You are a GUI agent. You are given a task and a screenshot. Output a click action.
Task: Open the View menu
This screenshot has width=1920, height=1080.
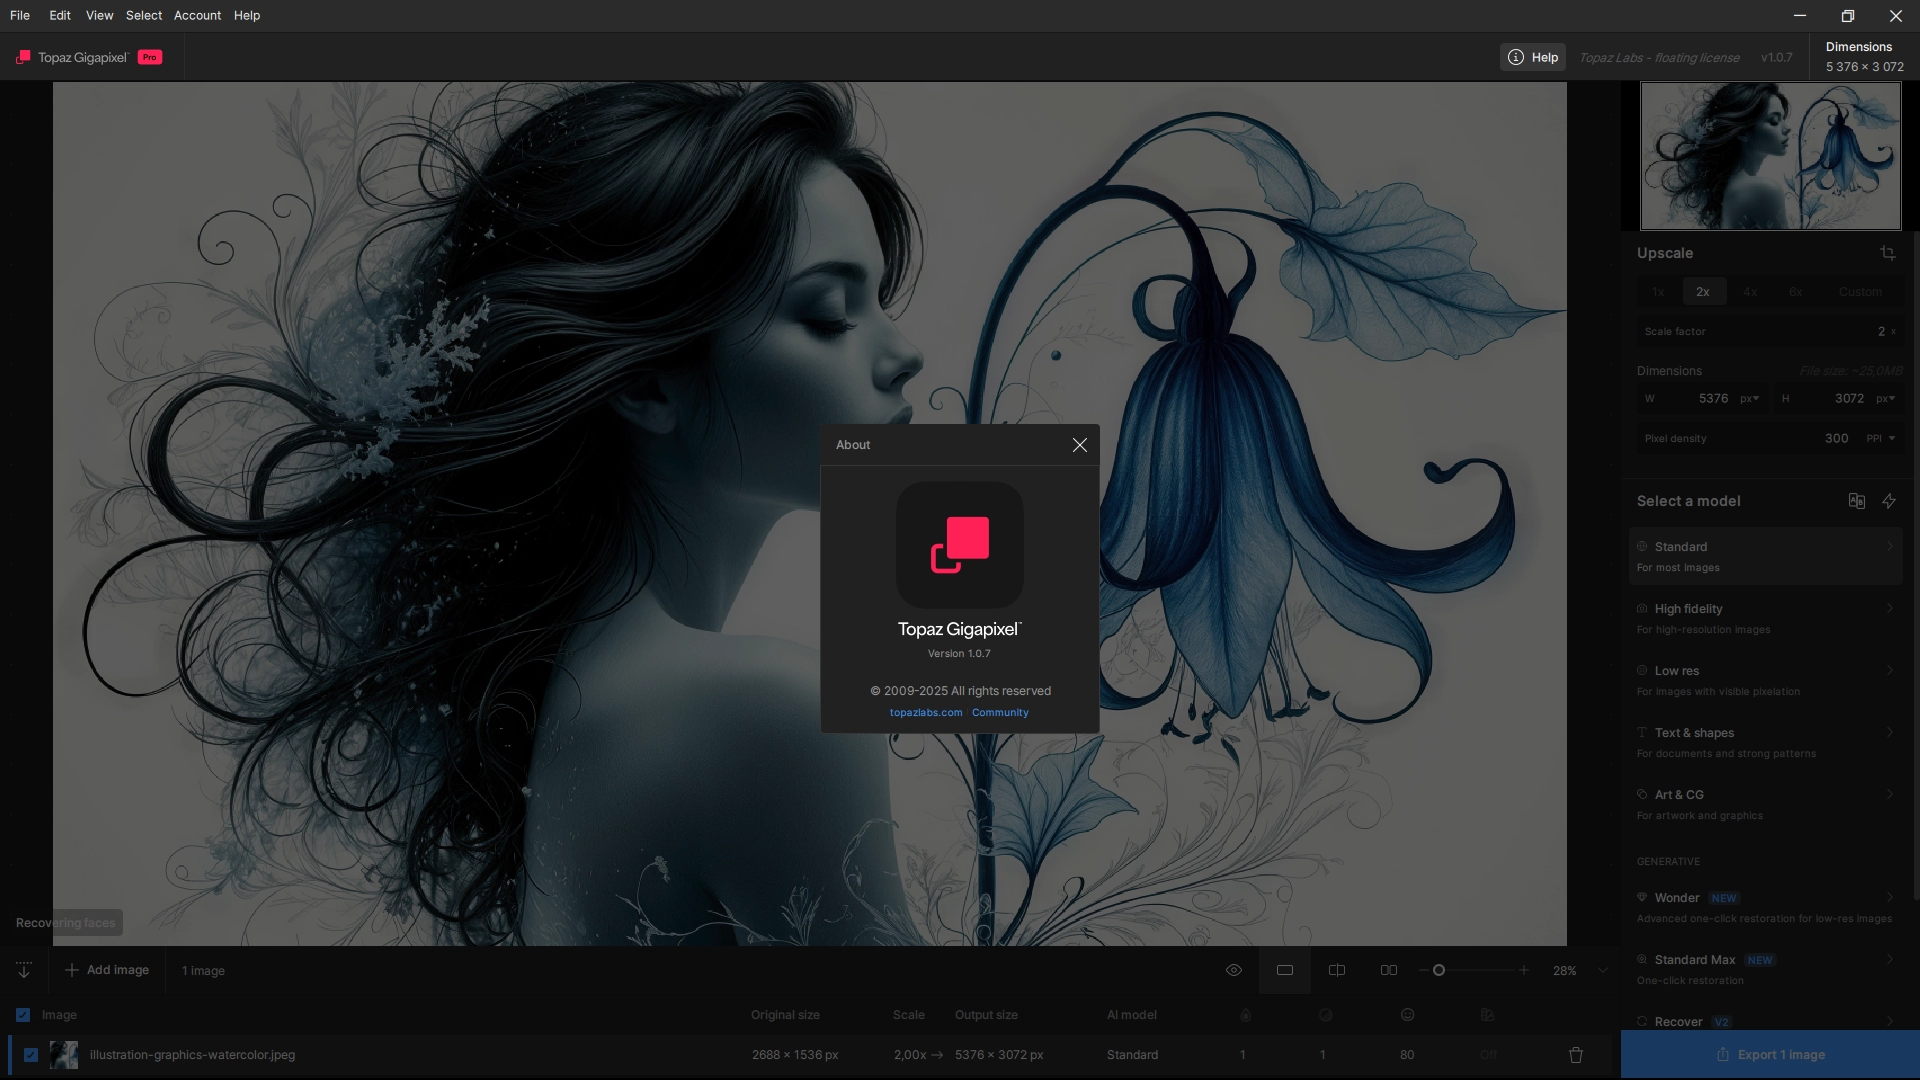pos(99,15)
